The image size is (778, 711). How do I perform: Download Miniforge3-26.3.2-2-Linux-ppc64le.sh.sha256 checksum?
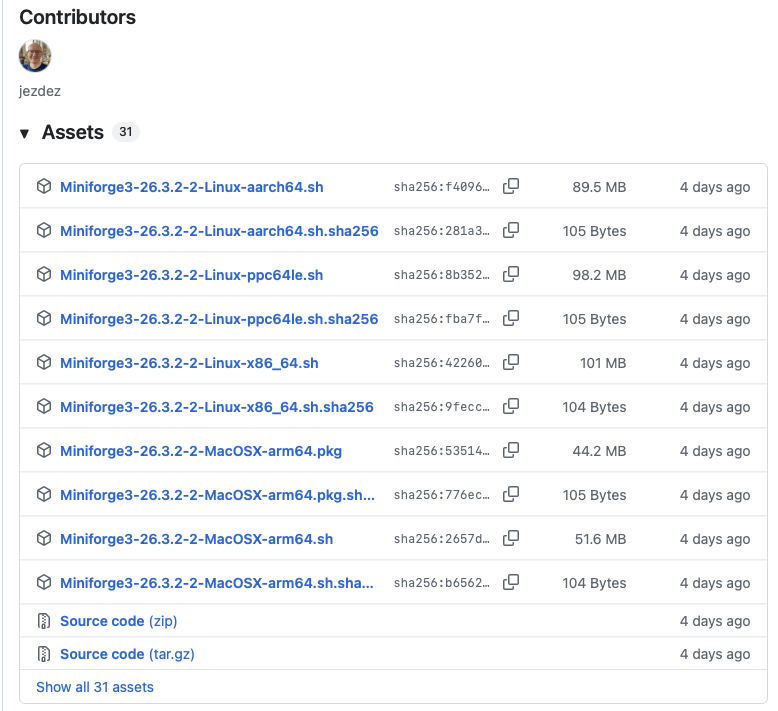coord(219,319)
